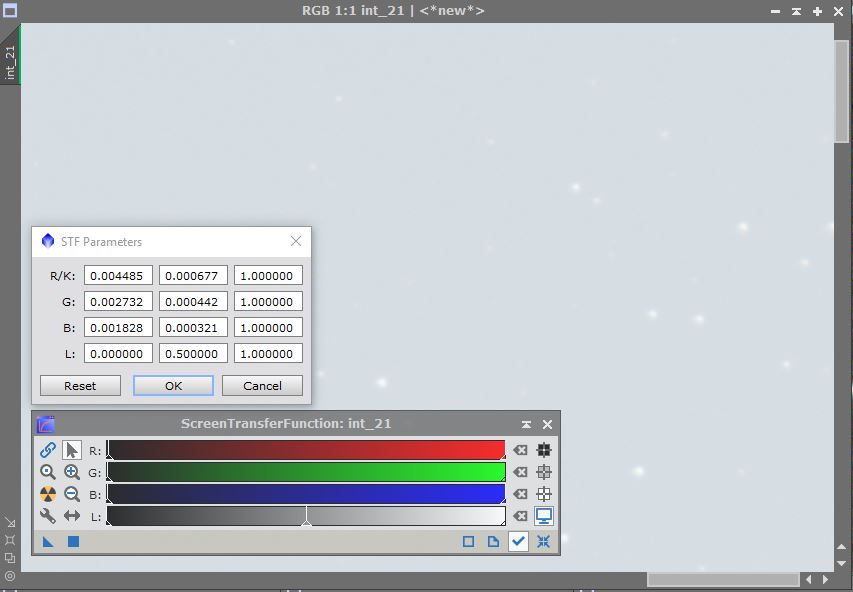The height and width of the screenshot is (592, 853).
Task: Reset the L channel with its backspace icon
Action: (520, 516)
